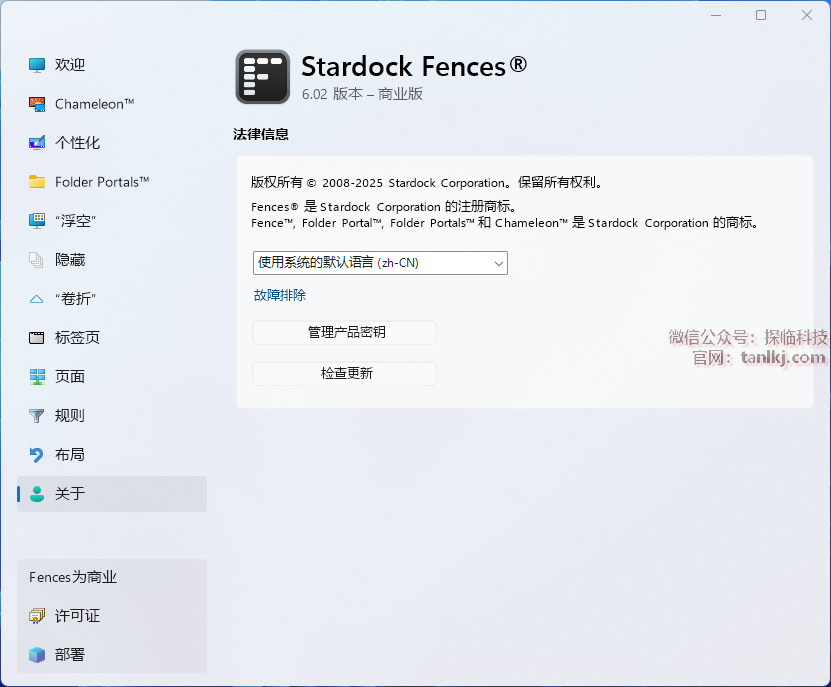The height and width of the screenshot is (687, 831).
Task: Maximize the Fences settings window
Action: [761, 15]
